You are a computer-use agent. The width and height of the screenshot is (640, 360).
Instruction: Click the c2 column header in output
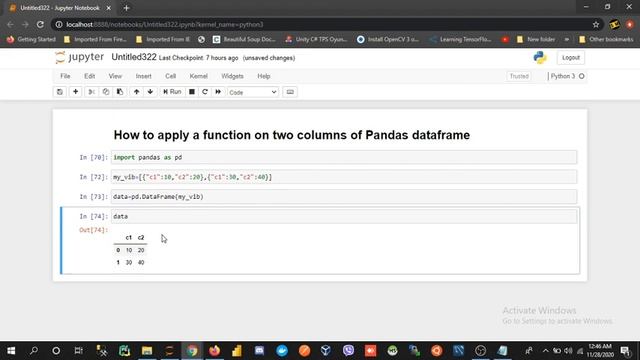pos(141,238)
